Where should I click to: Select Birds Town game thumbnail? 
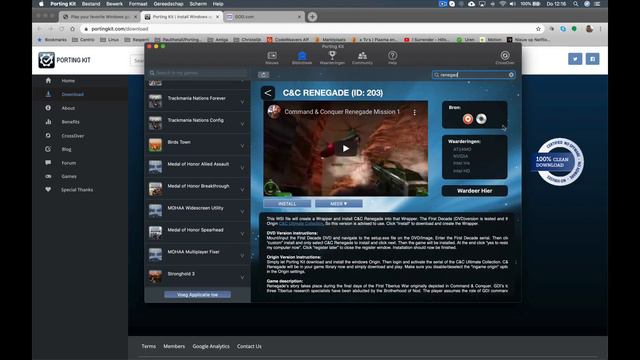[x=155, y=145]
